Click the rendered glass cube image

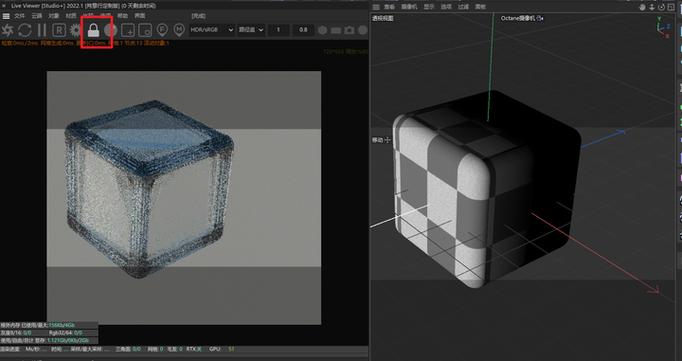(149, 188)
